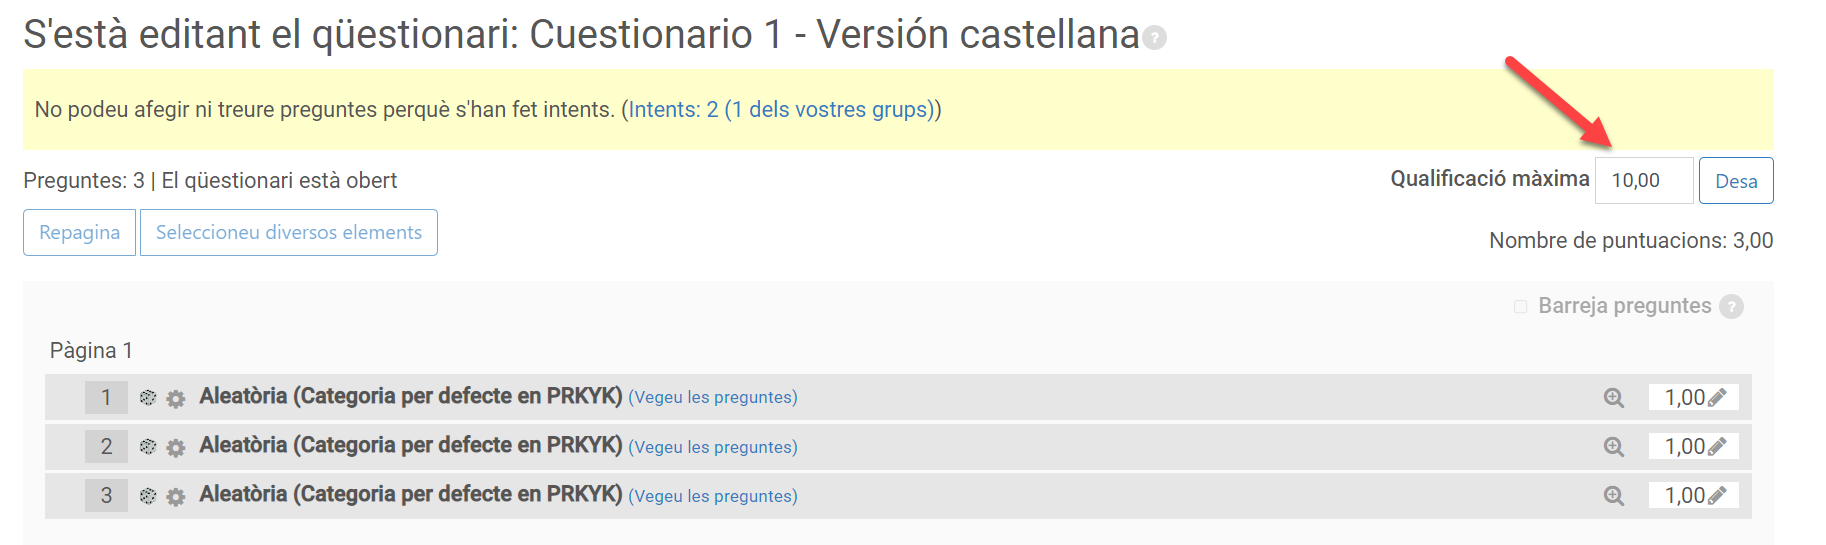The height and width of the screenshot is (545, 1826).
Task: Open gear settings for question 1
Action: [x=176, y=399]
